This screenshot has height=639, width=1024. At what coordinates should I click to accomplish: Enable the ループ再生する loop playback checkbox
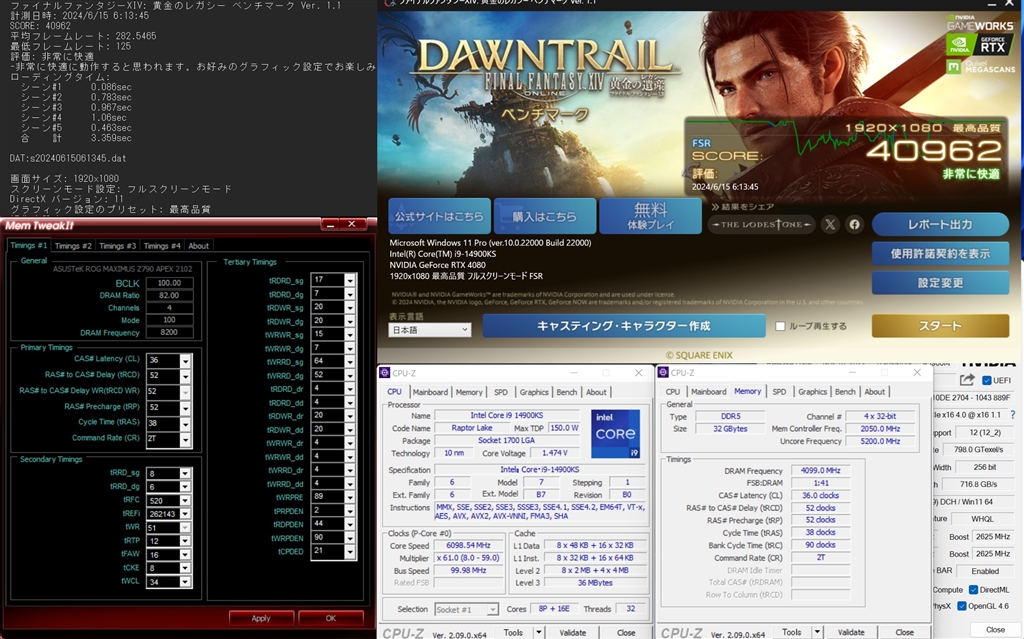tap(780, 326)
